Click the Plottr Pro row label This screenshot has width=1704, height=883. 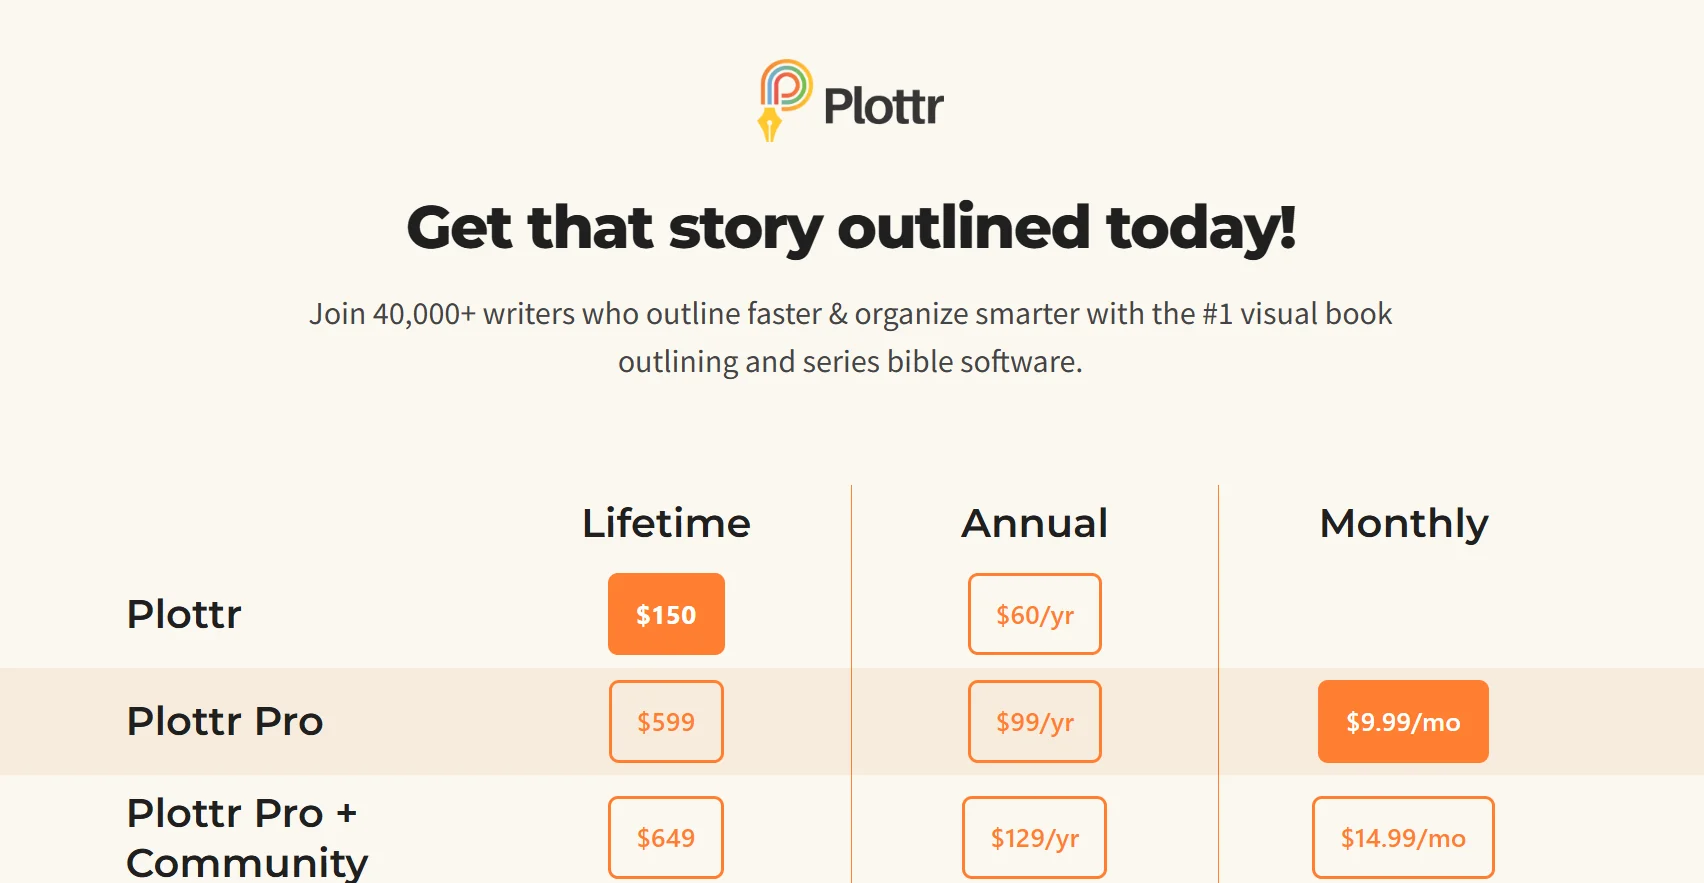click(x=224, y=721)
